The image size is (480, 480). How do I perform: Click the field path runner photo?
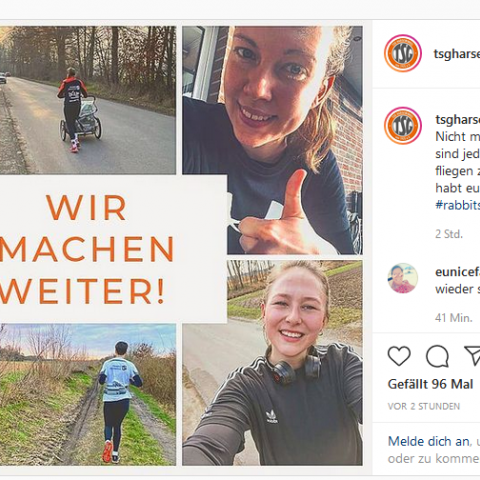88,394
